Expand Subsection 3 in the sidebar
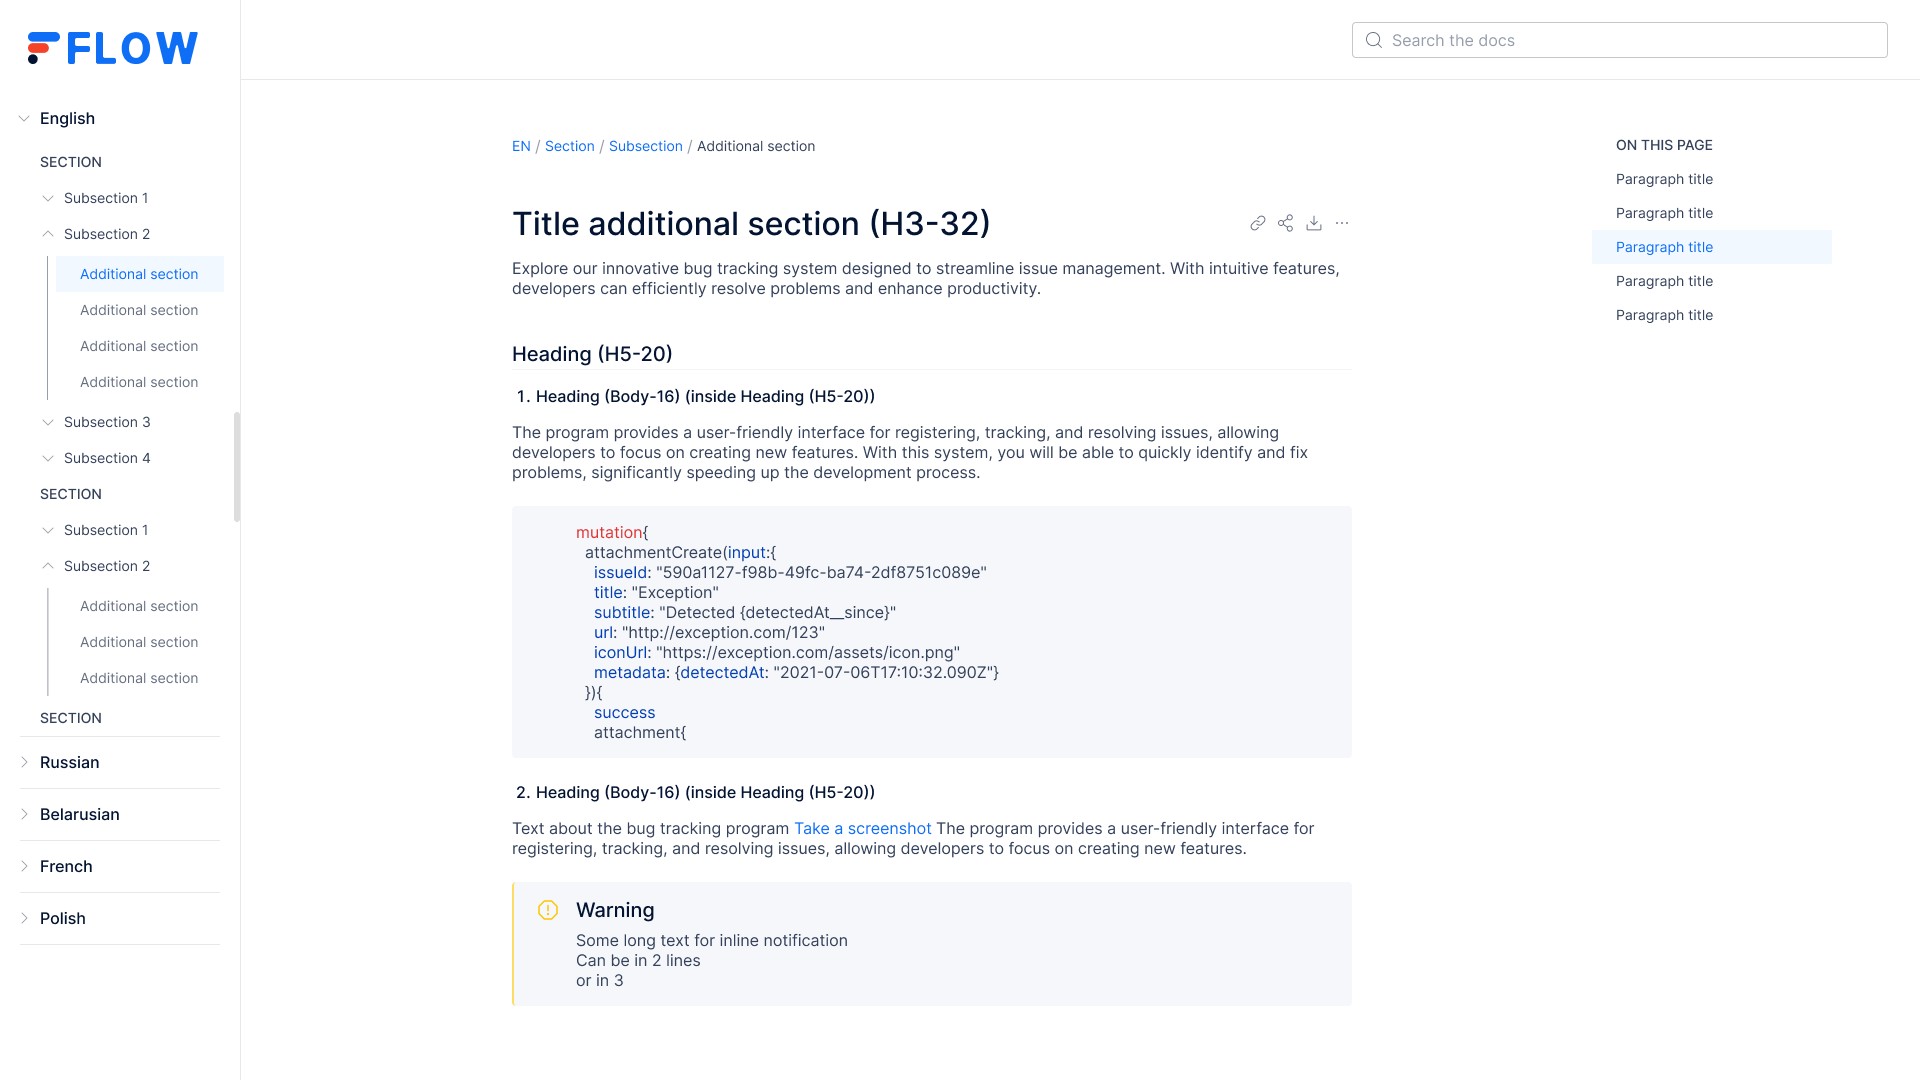The height and width of the screenshot is (1080, 1920). [x=48, y=422]
